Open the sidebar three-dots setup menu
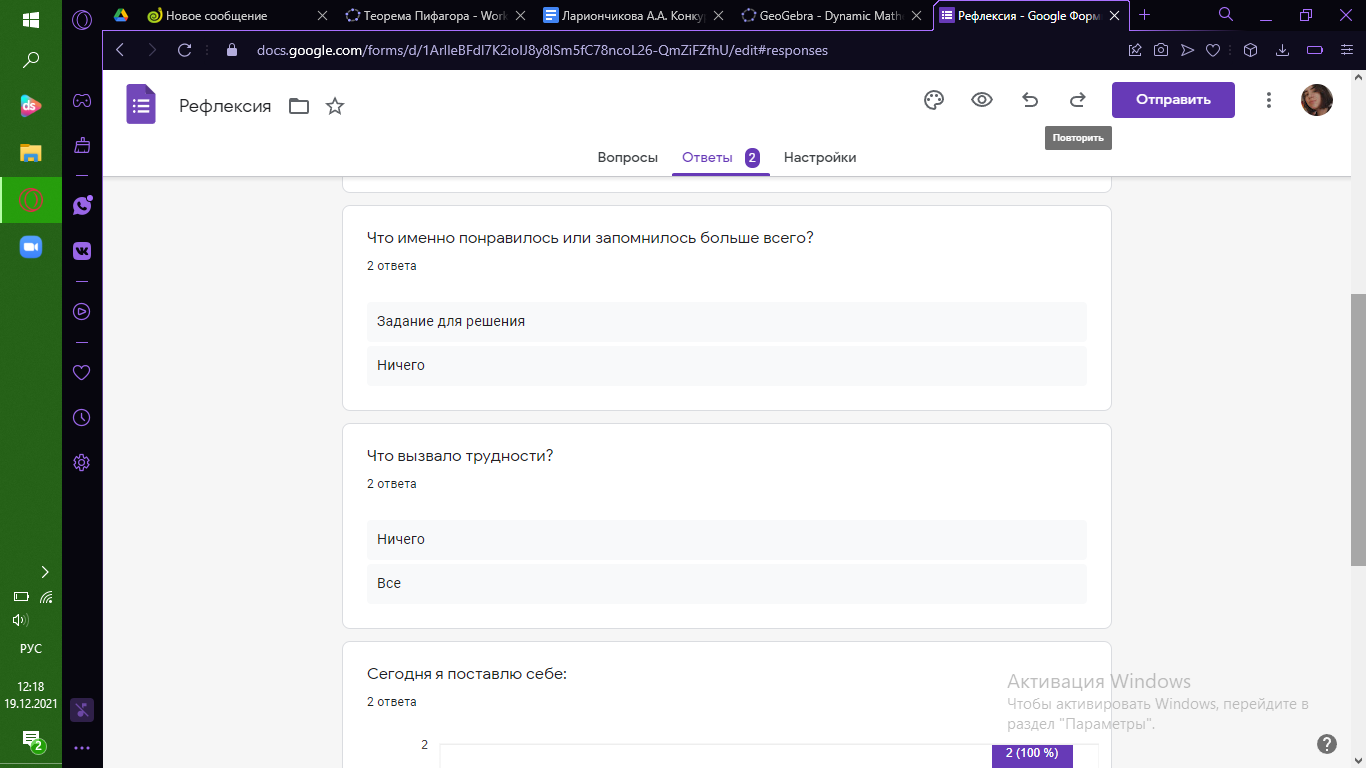 [82, 747]
